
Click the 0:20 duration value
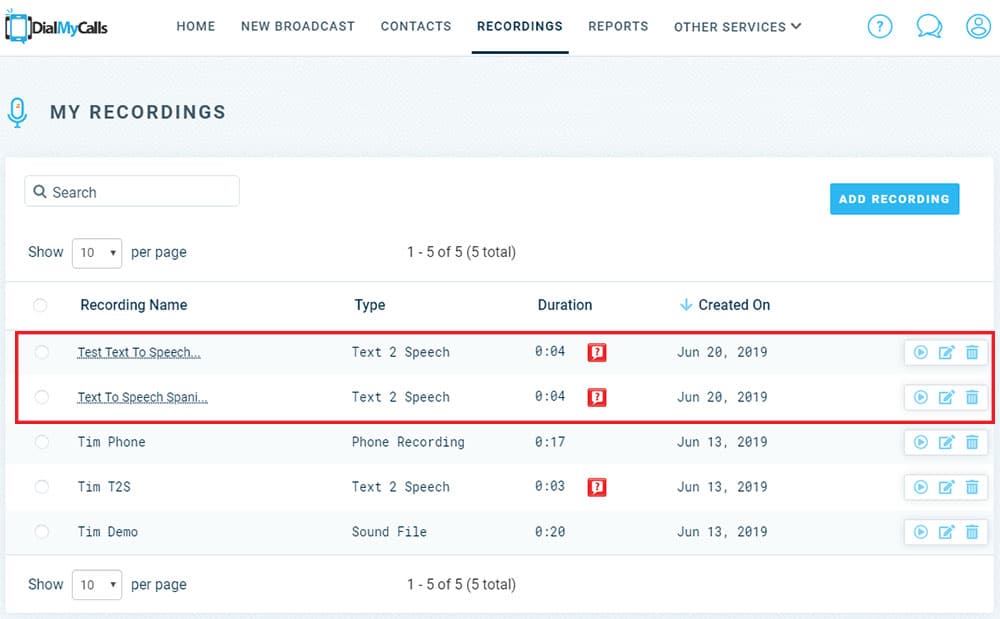[550, 532]
